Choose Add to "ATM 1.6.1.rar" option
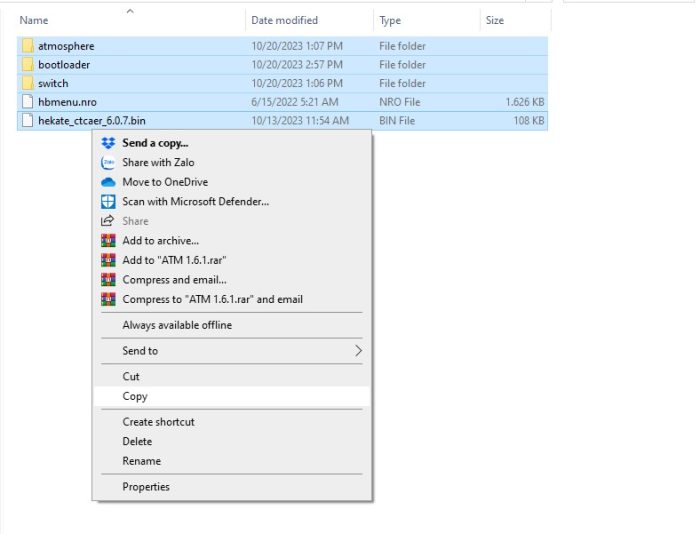700x534 pixels. click(176, 260)
